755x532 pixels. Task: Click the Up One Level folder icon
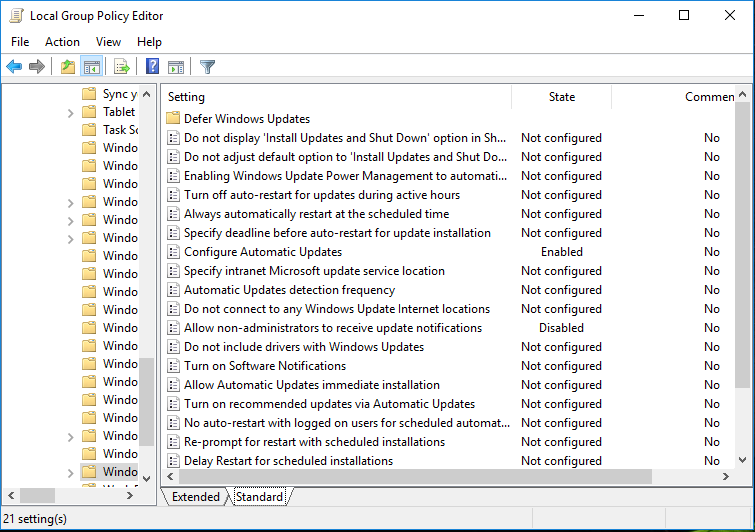(67, 67)
